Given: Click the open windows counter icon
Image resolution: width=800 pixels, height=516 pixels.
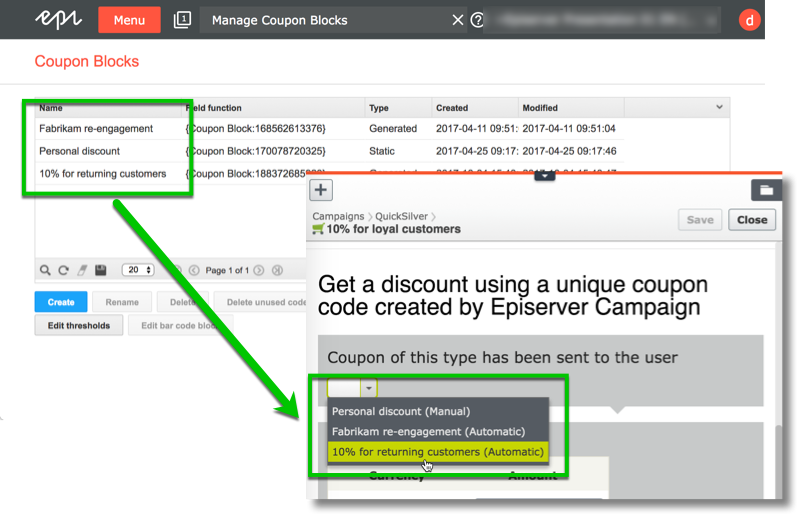Looking at the screenshot, I should (182, 20).
